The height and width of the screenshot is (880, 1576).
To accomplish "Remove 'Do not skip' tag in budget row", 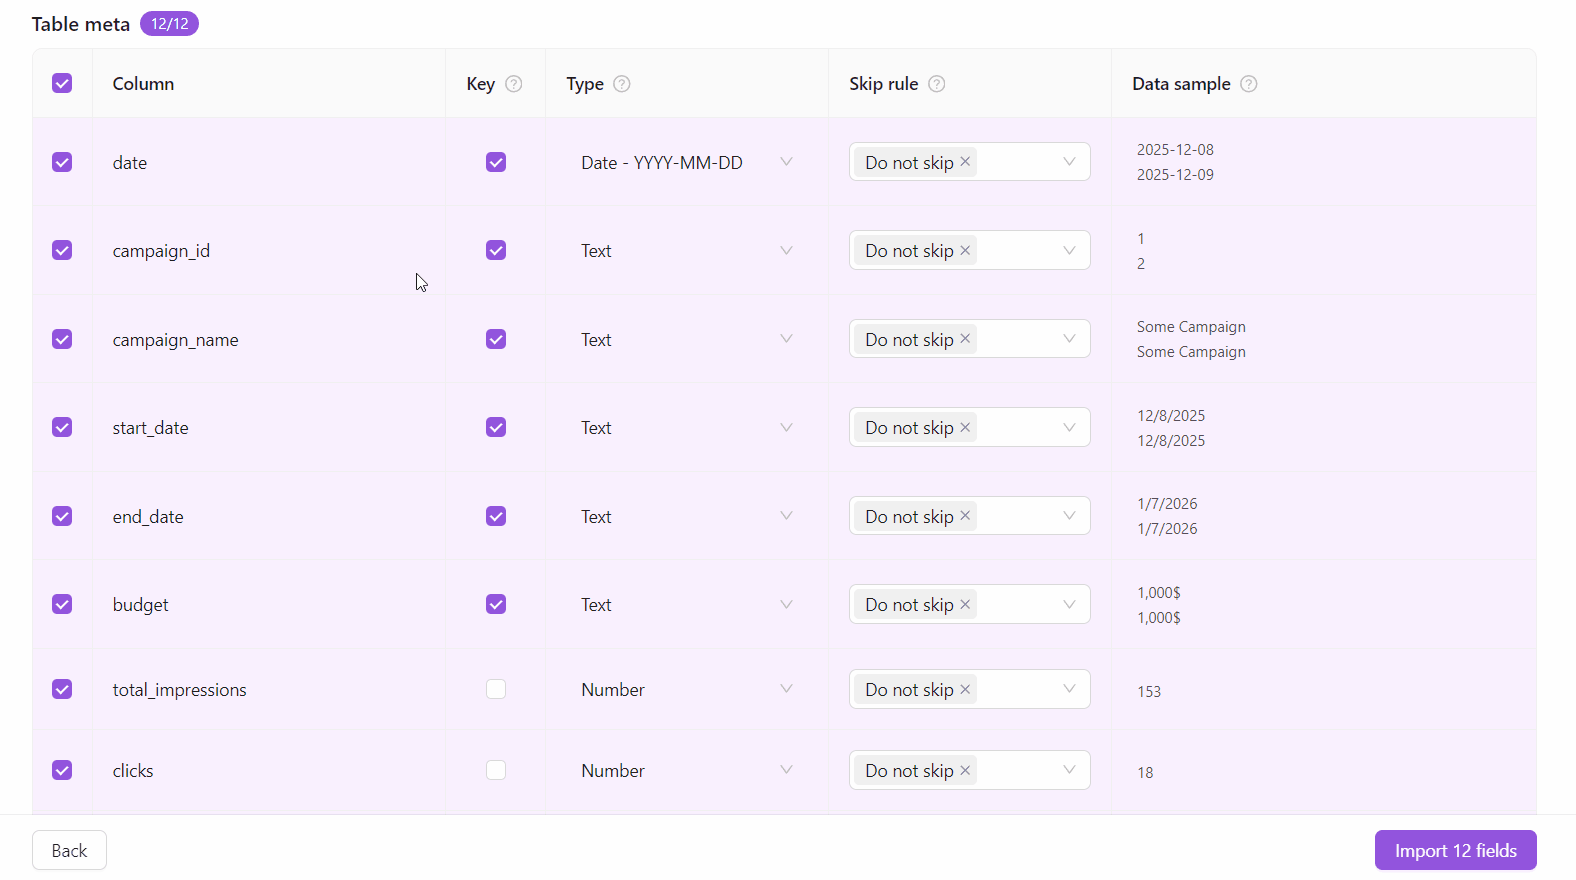I will 965,604.
